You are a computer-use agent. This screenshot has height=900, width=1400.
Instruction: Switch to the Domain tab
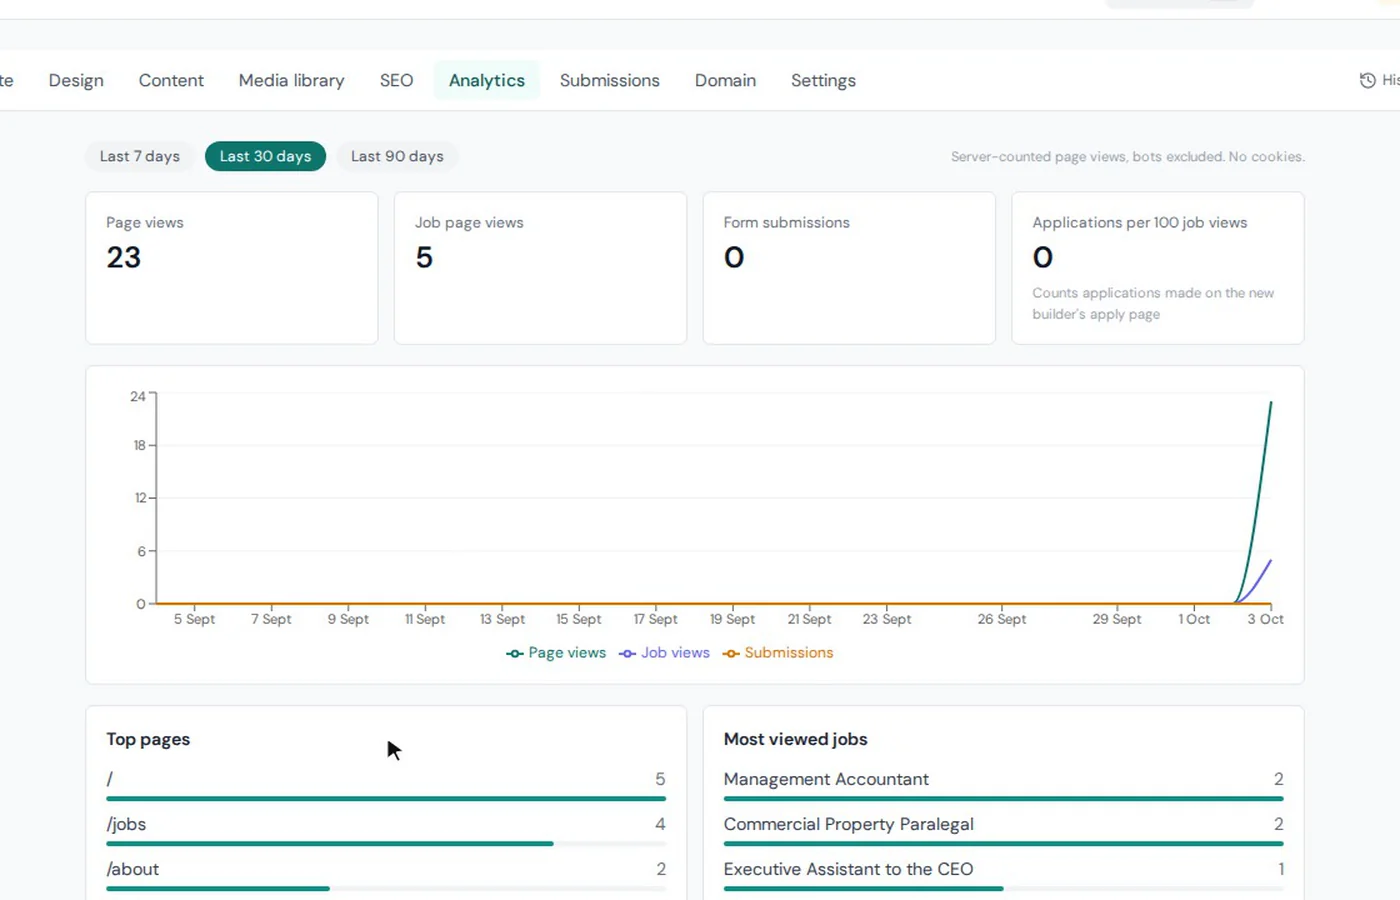point(725,80)
